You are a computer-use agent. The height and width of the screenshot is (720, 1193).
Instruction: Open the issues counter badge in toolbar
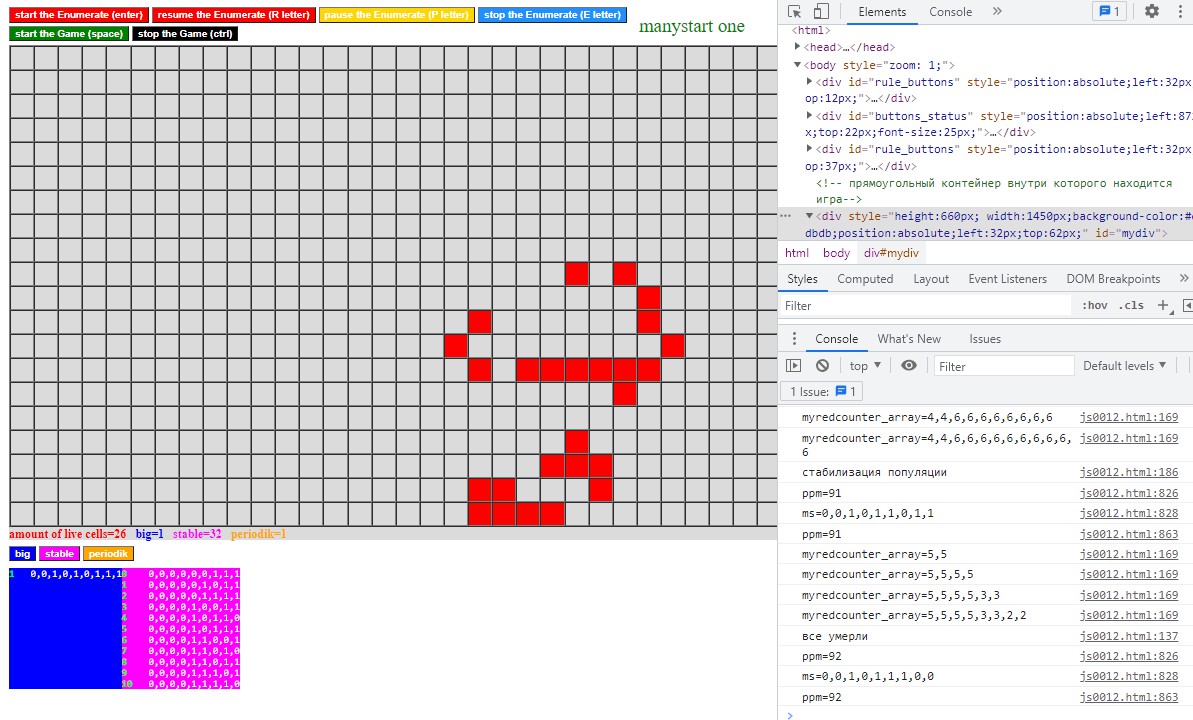click(x=1109, y=11)
